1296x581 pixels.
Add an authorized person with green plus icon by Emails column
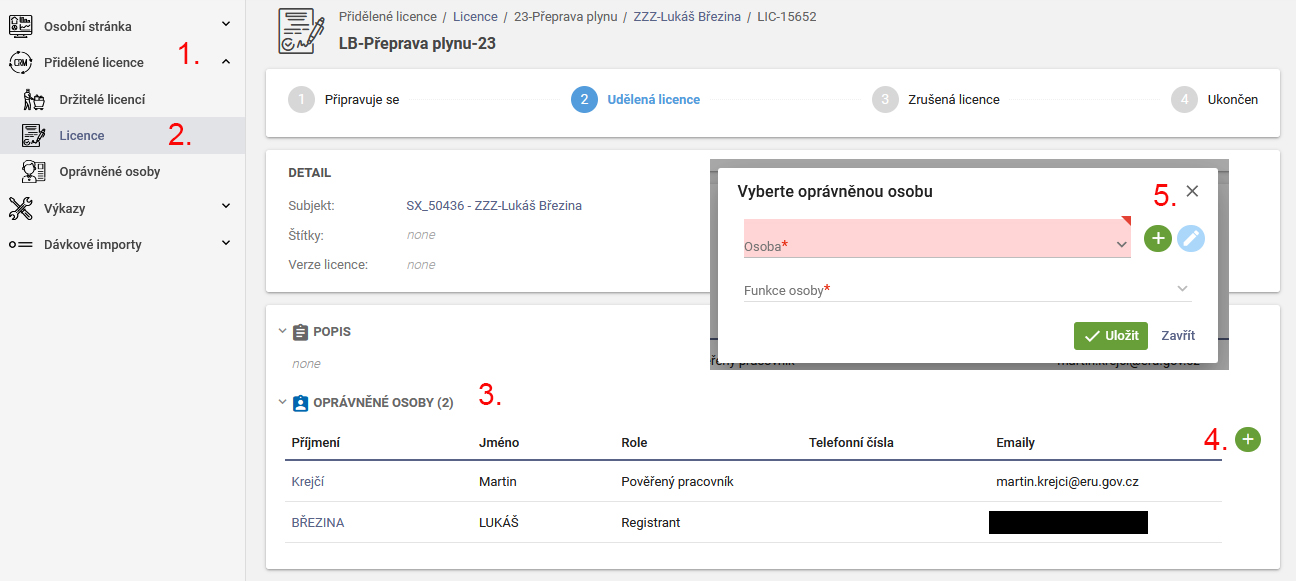pos(1248,439)
